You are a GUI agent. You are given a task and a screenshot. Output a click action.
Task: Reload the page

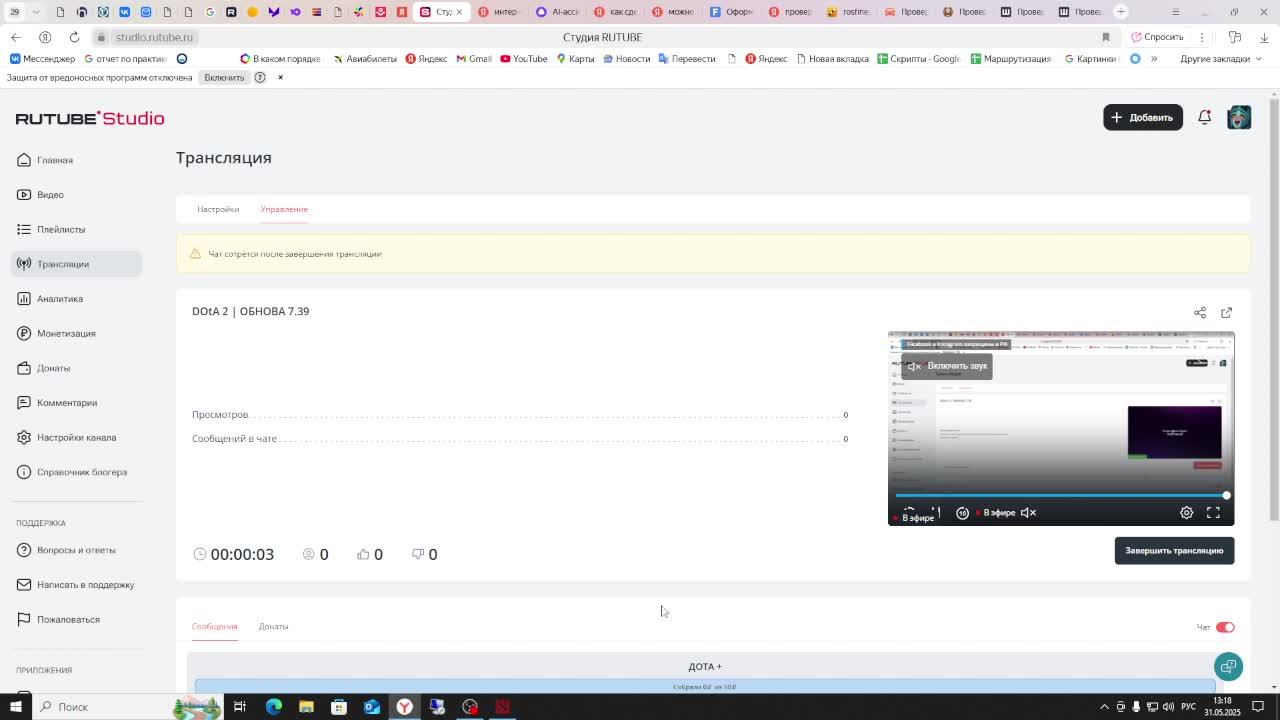(74, 37)
